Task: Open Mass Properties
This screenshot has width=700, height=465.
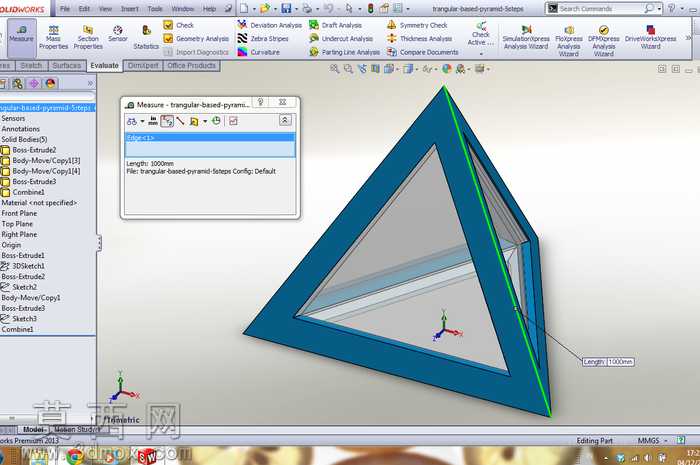Action: click(53, 37)
